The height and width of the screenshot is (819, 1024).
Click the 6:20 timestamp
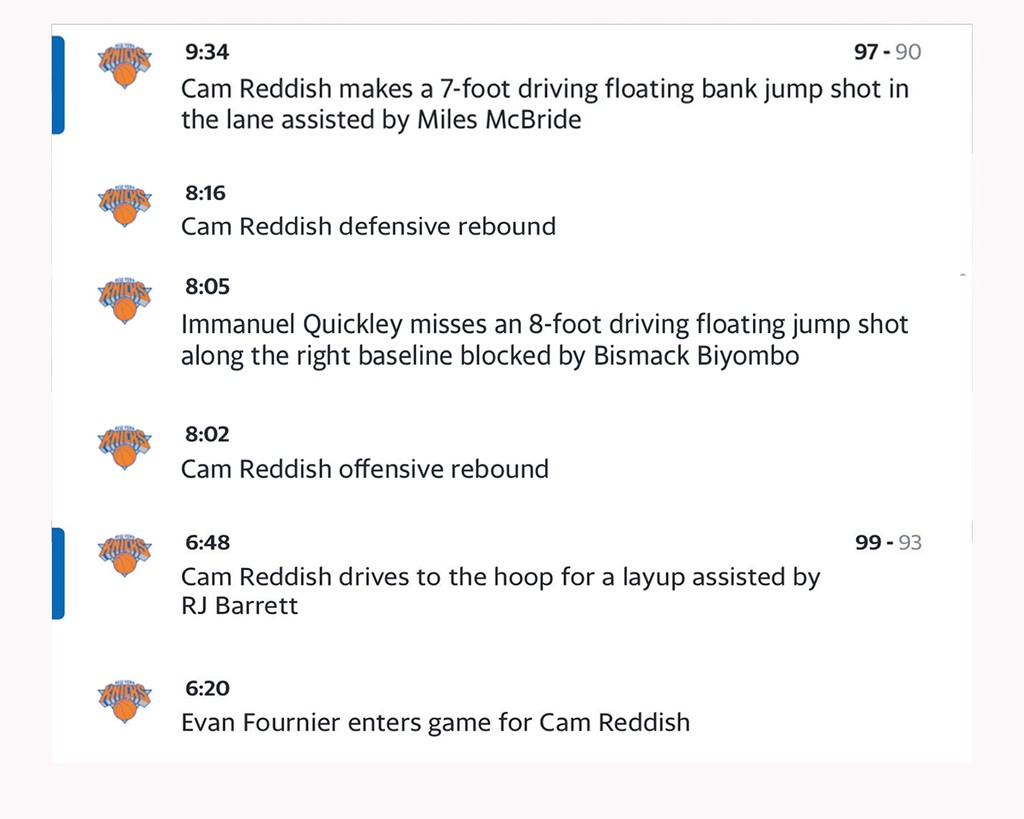207,689
